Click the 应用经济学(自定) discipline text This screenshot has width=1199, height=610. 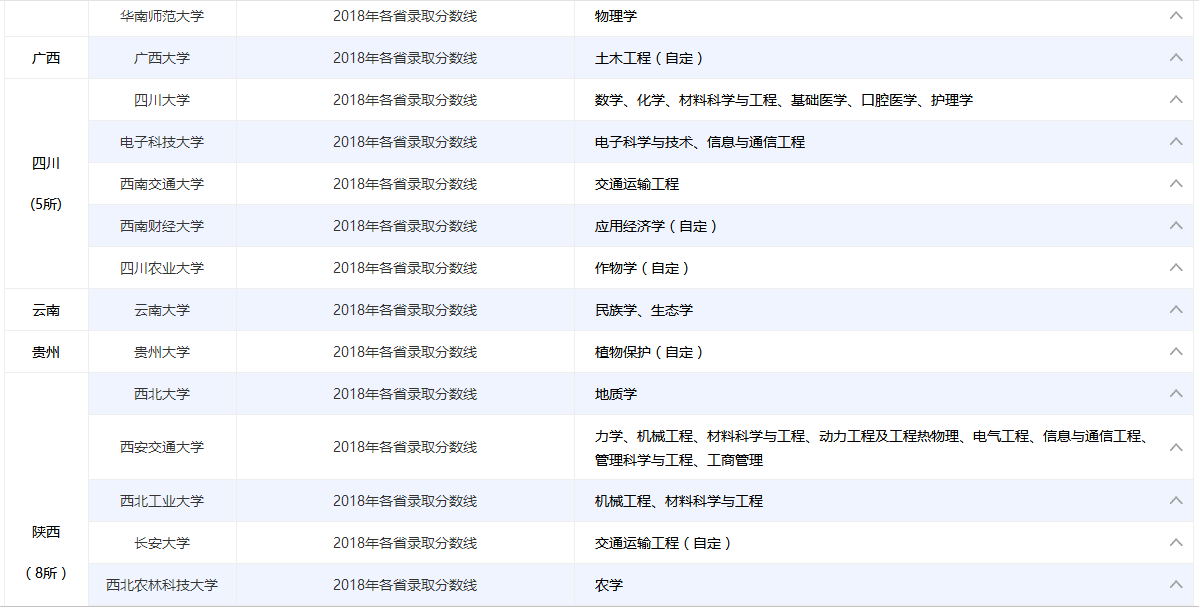(656, 226)
